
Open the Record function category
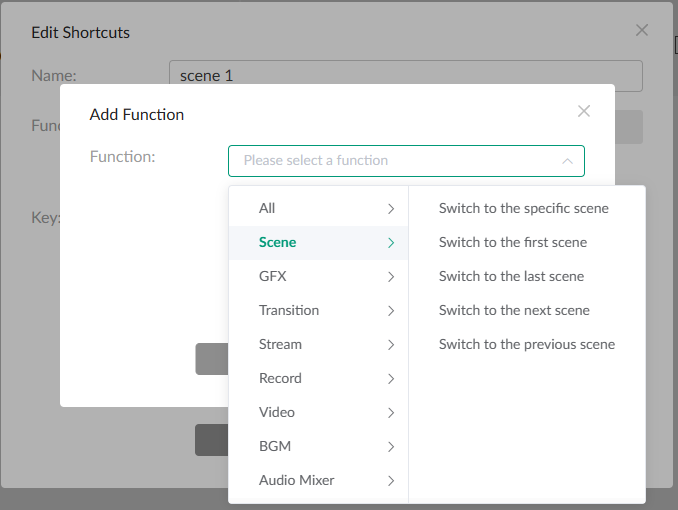coord(280,378)
